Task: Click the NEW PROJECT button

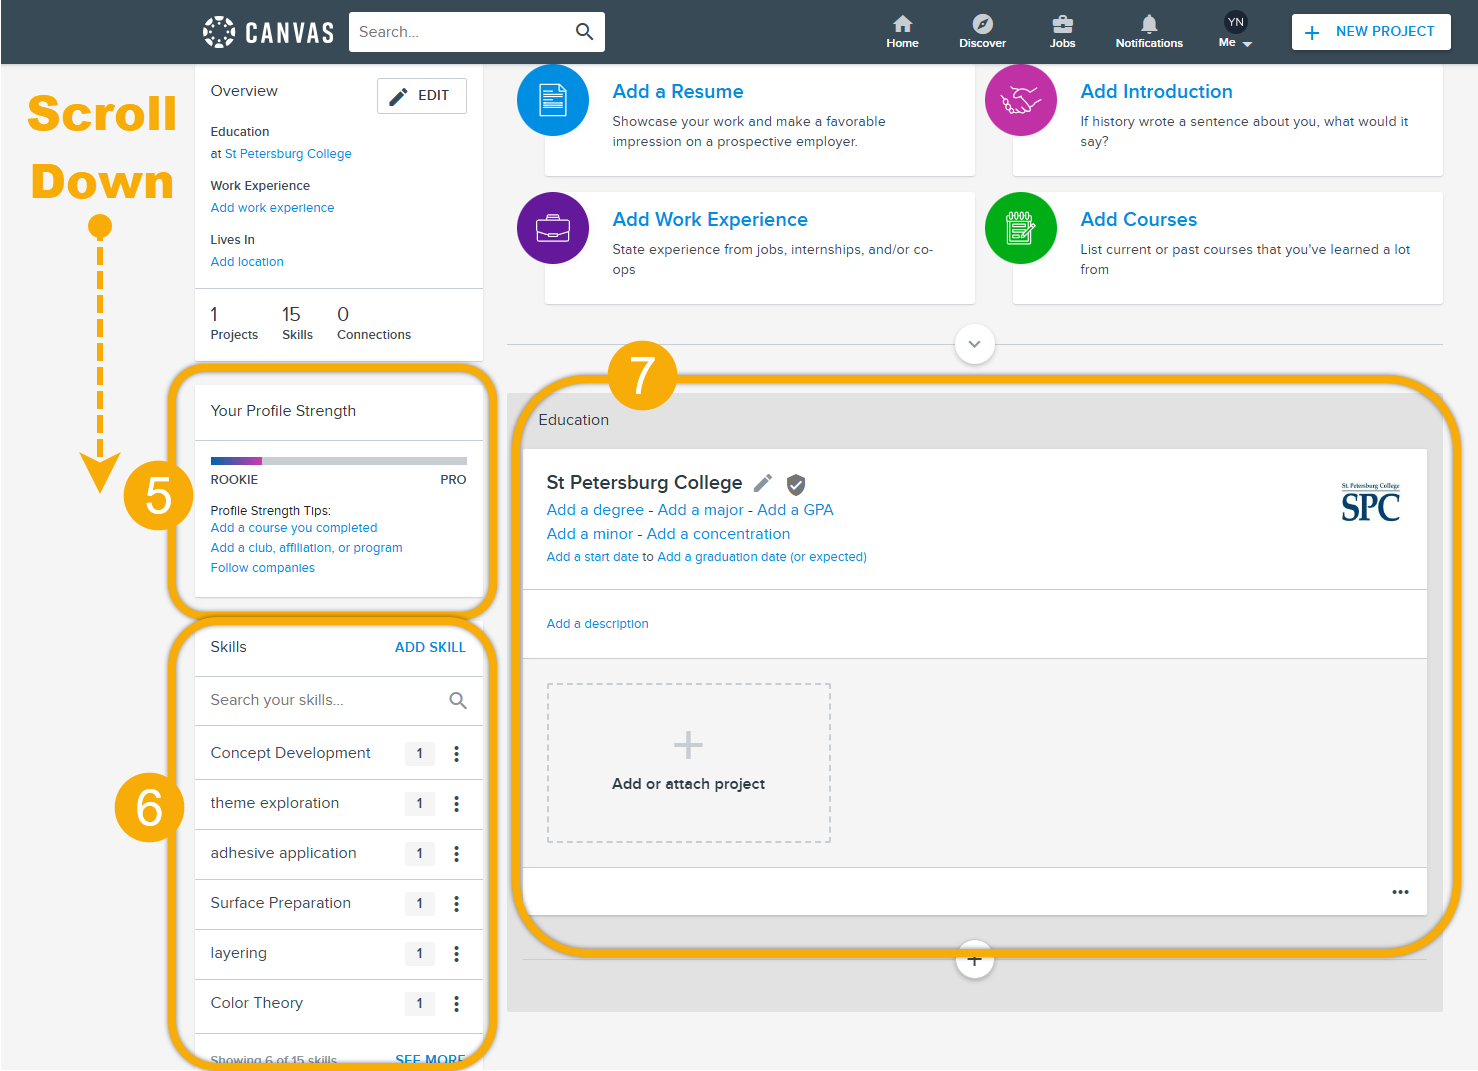Action: coord(1371,32)
